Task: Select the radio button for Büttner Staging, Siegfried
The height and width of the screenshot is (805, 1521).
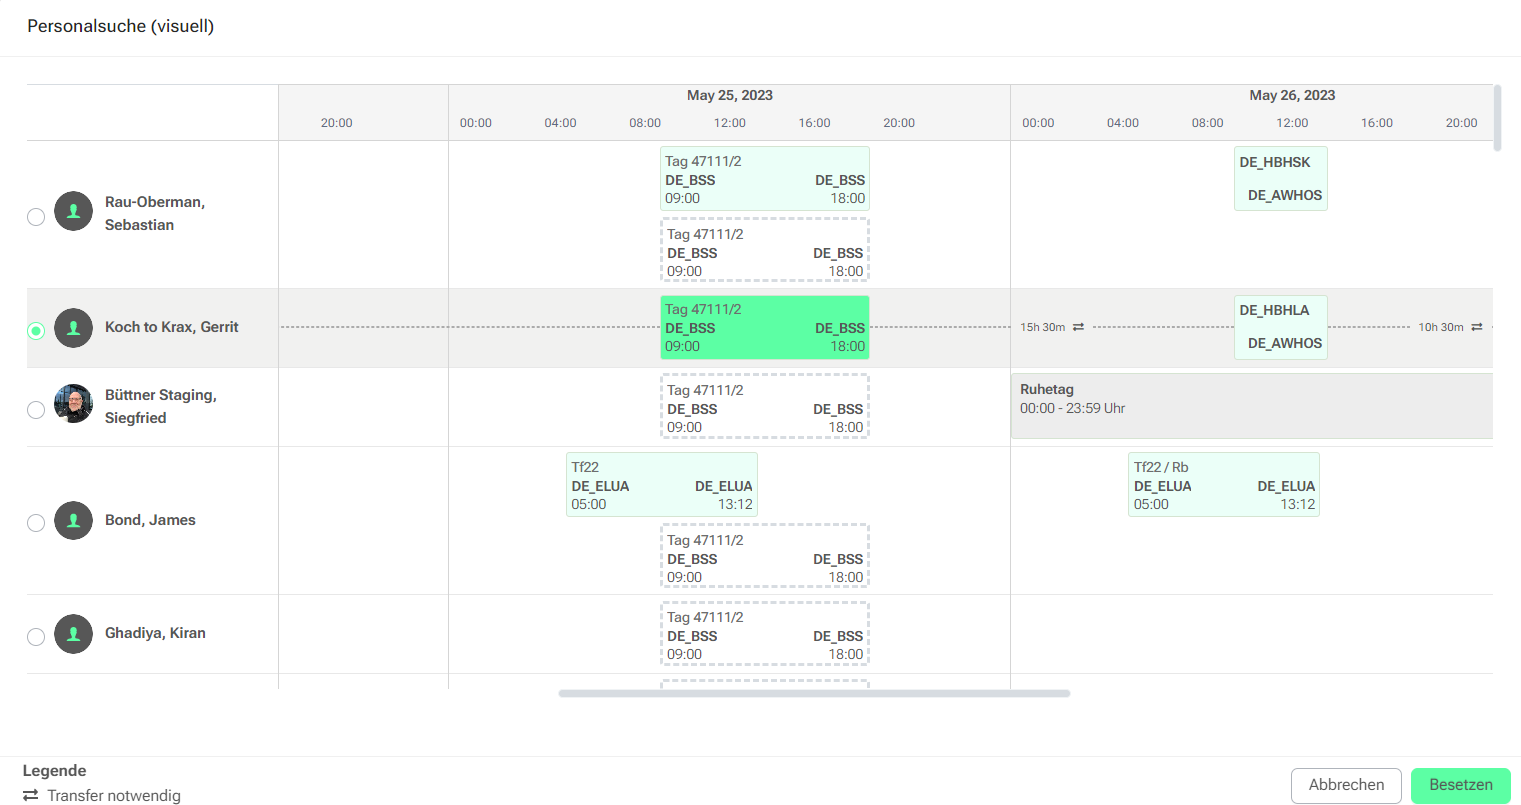Action: (36, 409)
